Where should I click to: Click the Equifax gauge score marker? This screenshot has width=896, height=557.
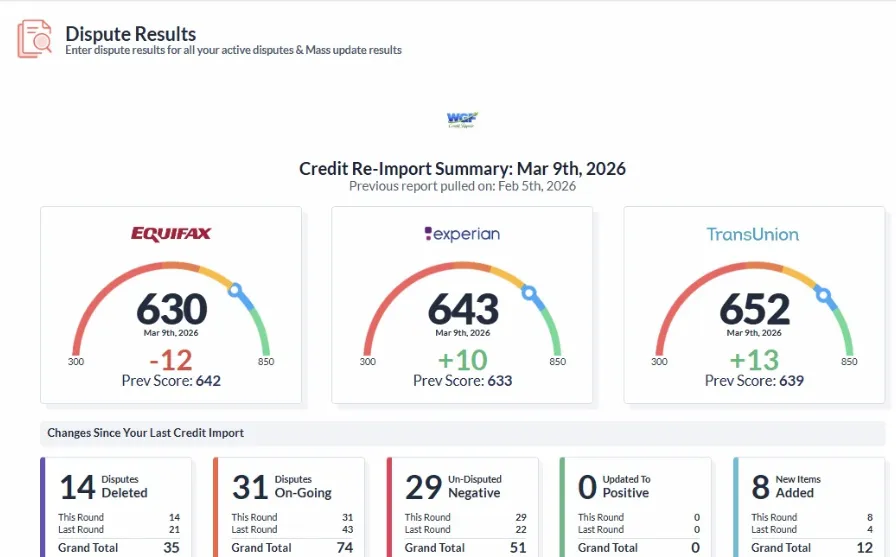pos(235,290)
